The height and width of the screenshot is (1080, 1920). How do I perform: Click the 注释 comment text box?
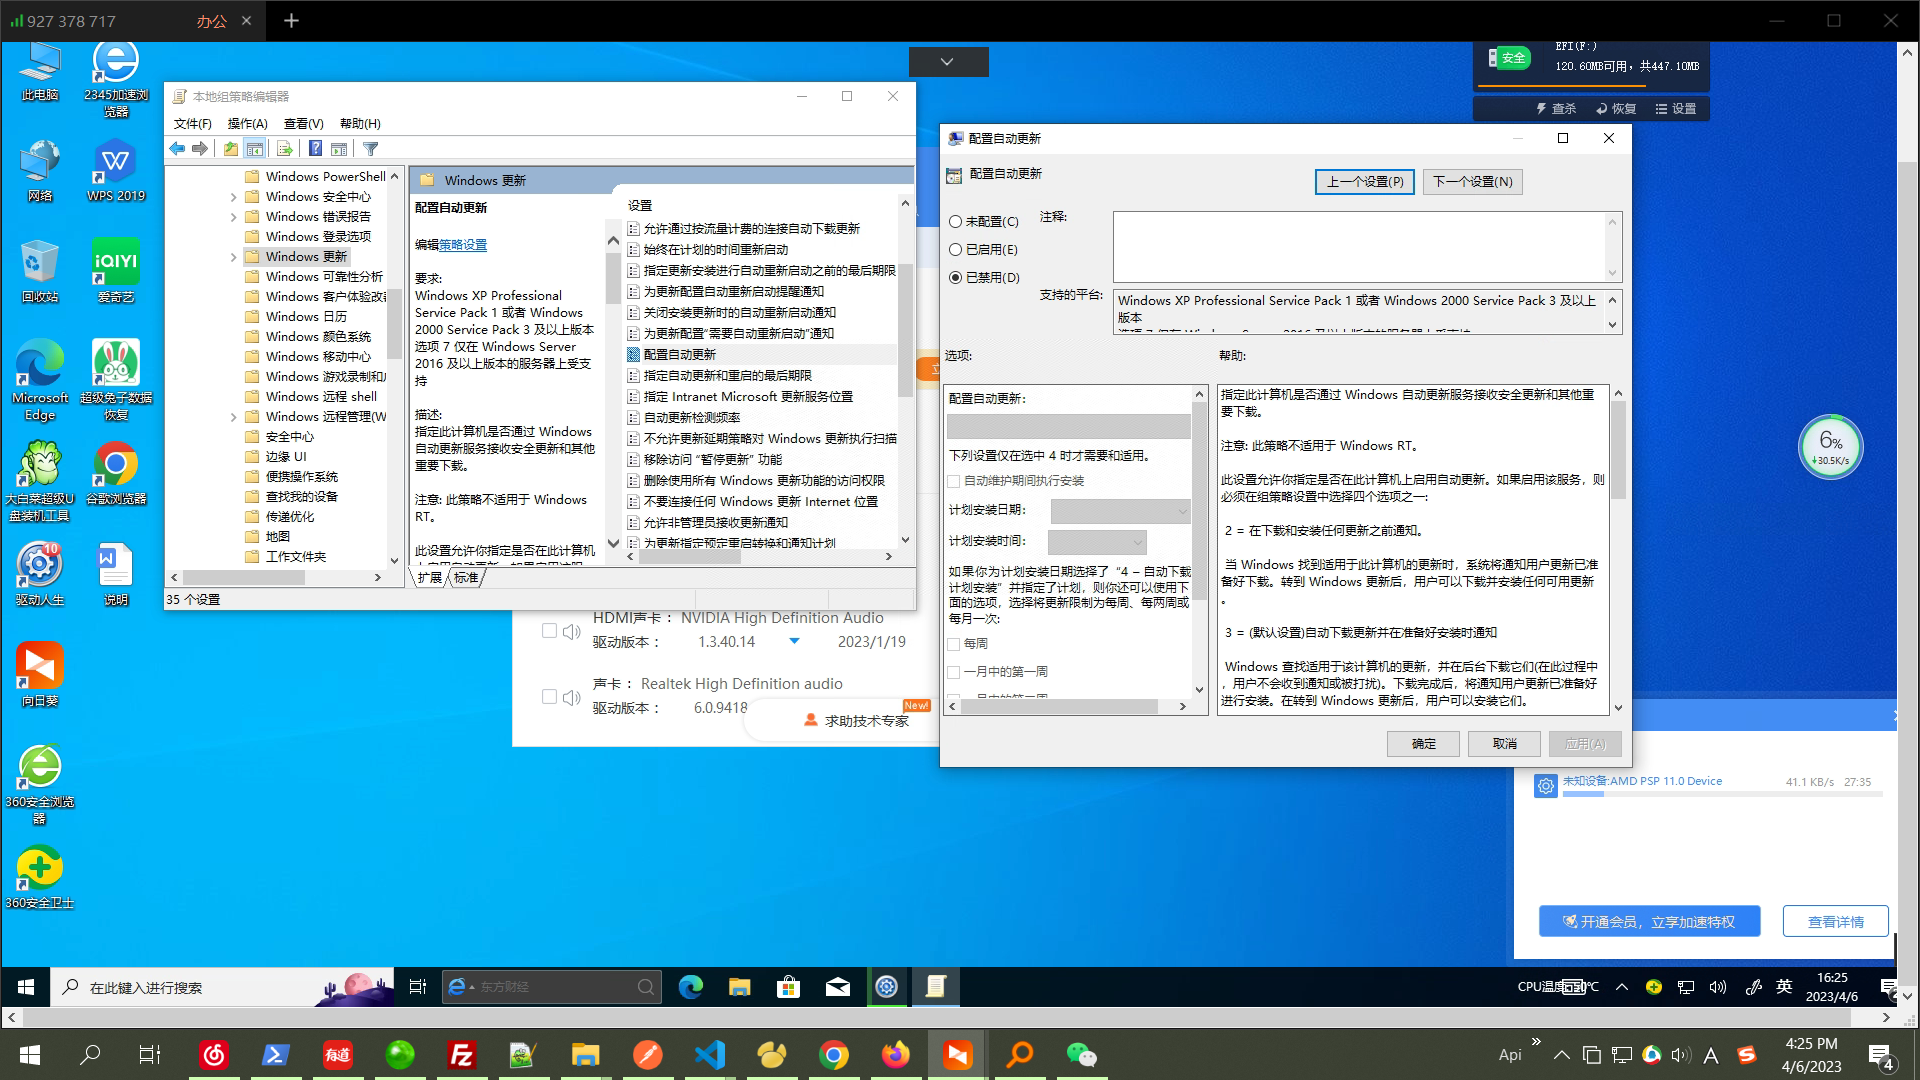coord(1360,247)
